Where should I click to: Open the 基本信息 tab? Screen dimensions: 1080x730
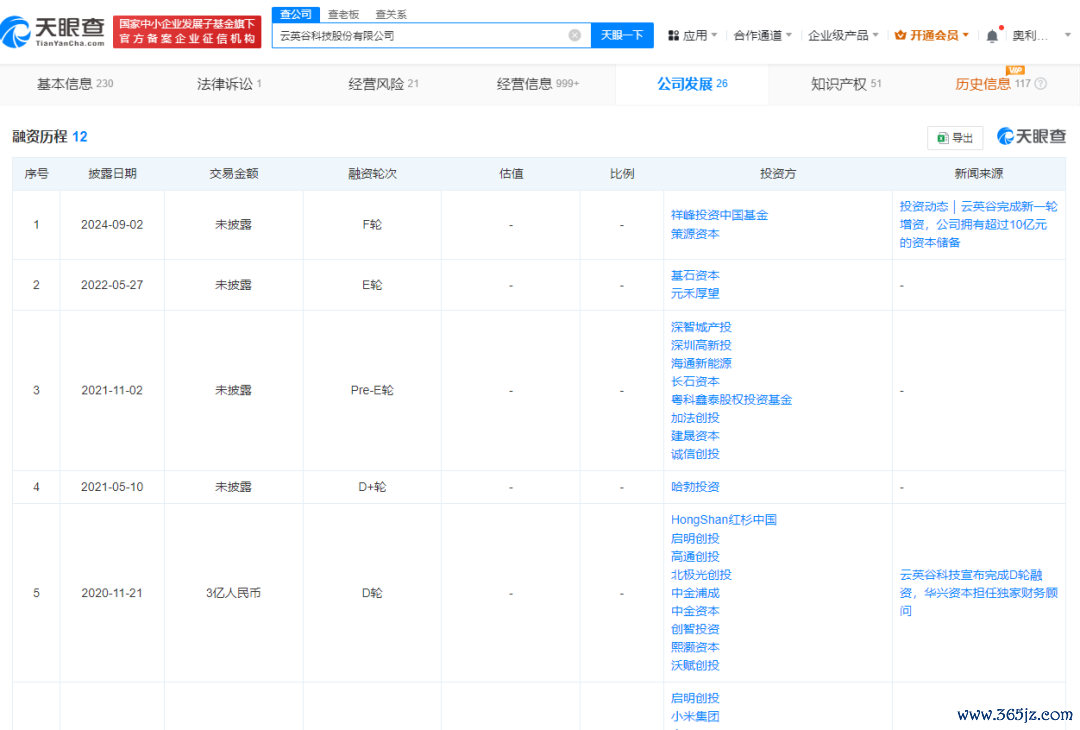click(x=74, y=84)
